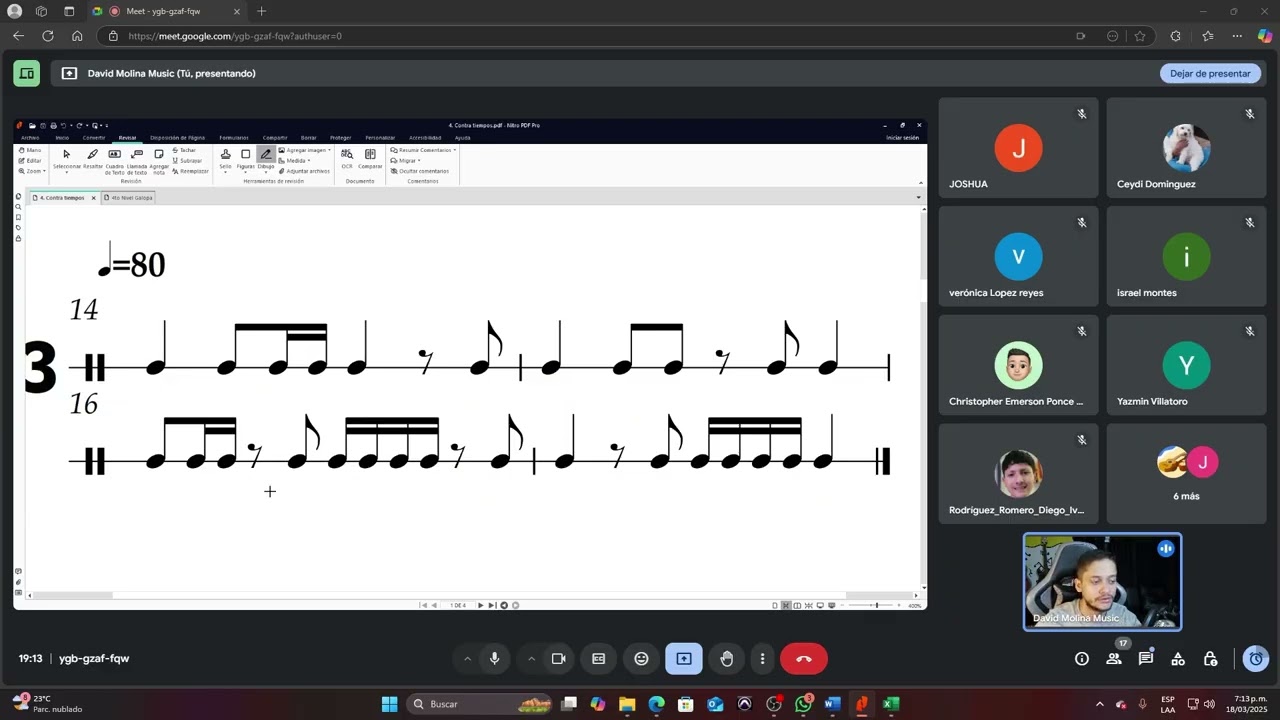
Task: Expand camera video settings arrow
Action: [x=531, y=659]
